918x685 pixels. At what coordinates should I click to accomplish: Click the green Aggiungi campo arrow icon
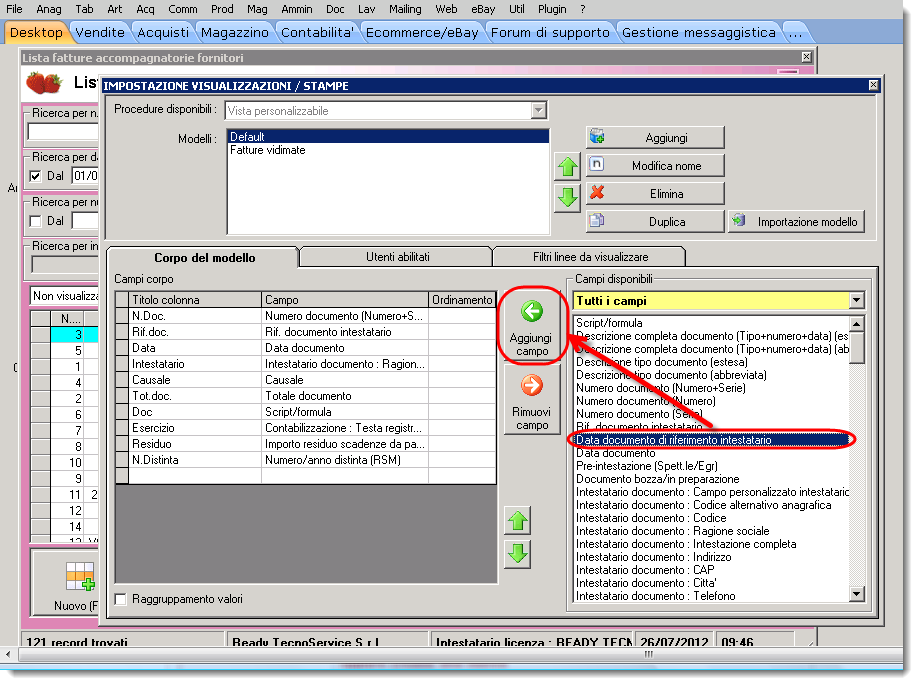click(532, 311)
